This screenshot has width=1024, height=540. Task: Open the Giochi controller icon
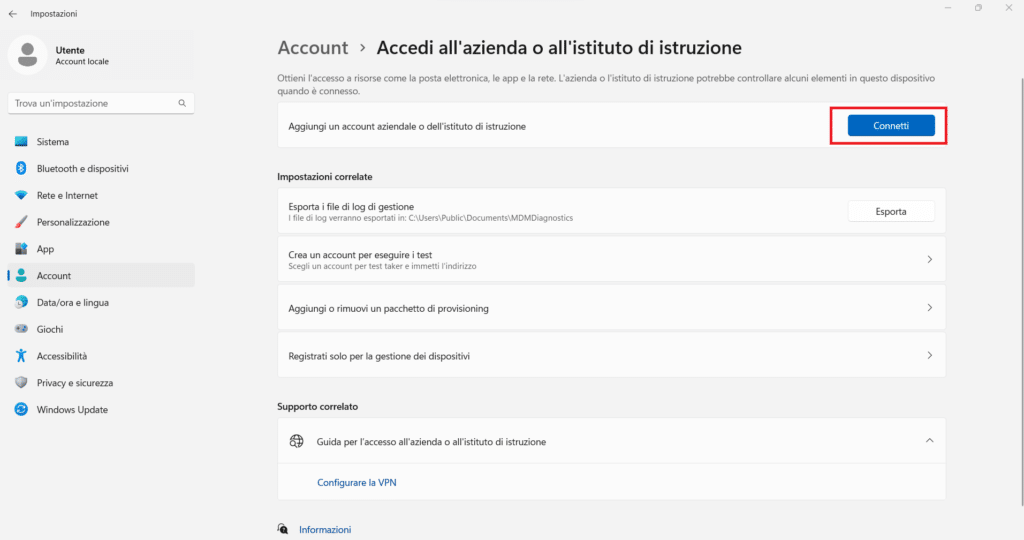click(21, 329)
